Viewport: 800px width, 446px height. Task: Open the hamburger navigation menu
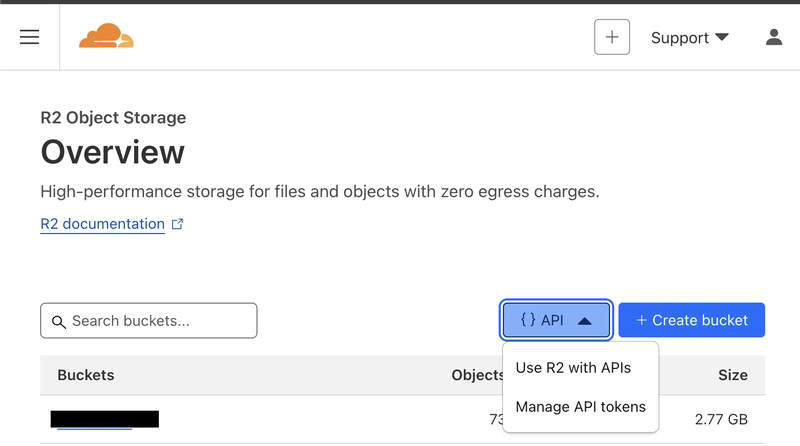click(x=30, y=37)
